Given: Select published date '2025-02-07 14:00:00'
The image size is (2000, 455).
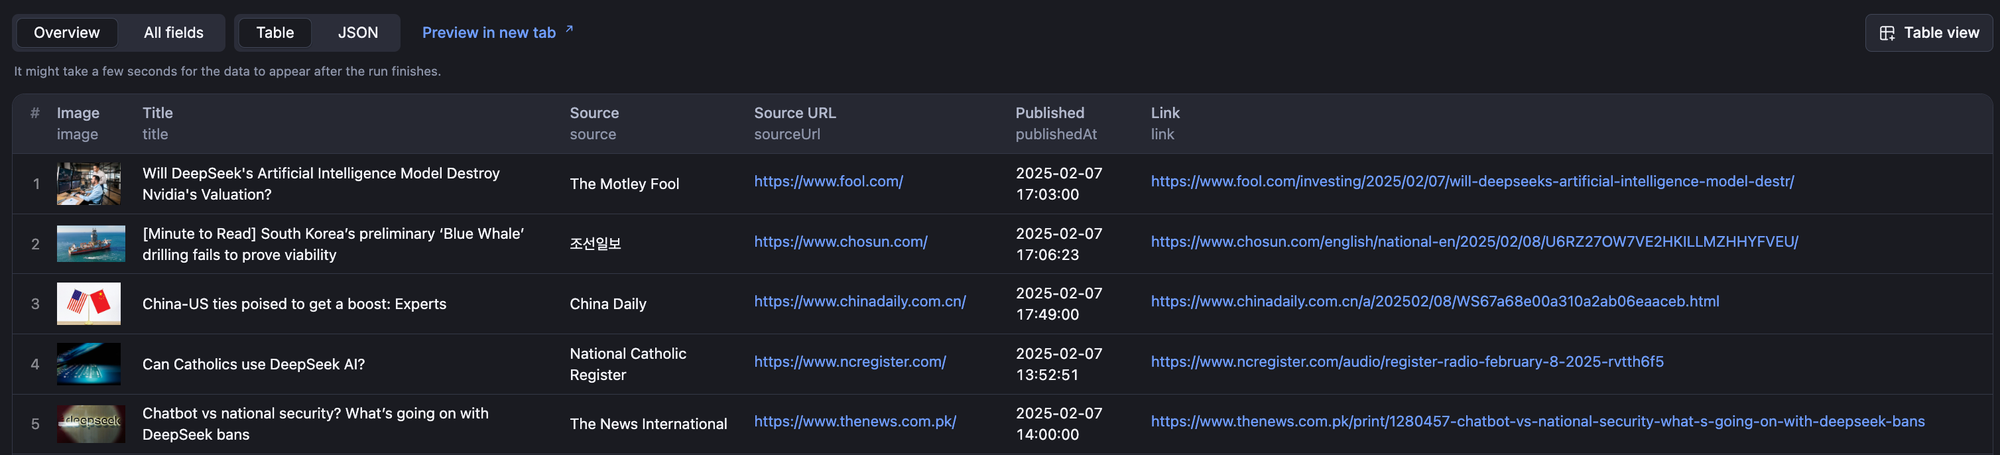Looking at the screenshot, I should pyautogui.click(x=1059, y=424).
